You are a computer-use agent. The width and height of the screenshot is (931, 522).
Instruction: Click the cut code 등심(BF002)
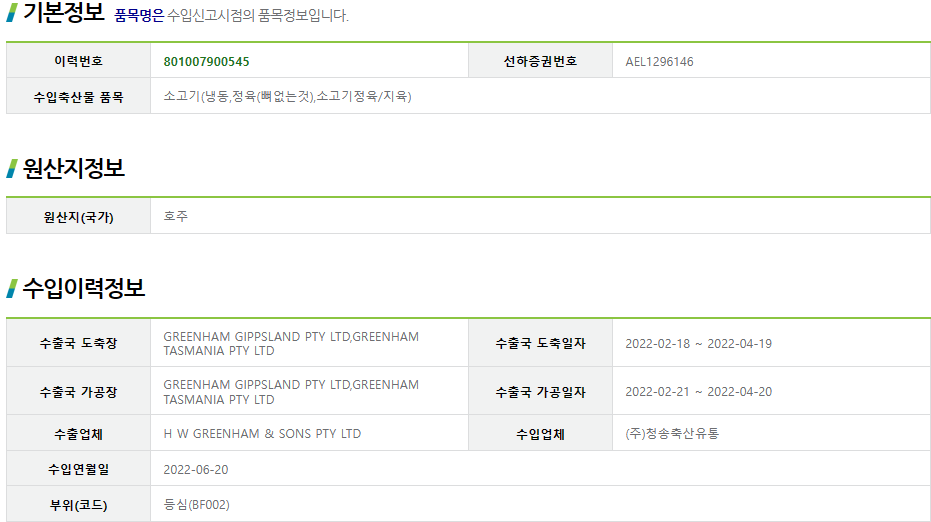click(196, 505)
